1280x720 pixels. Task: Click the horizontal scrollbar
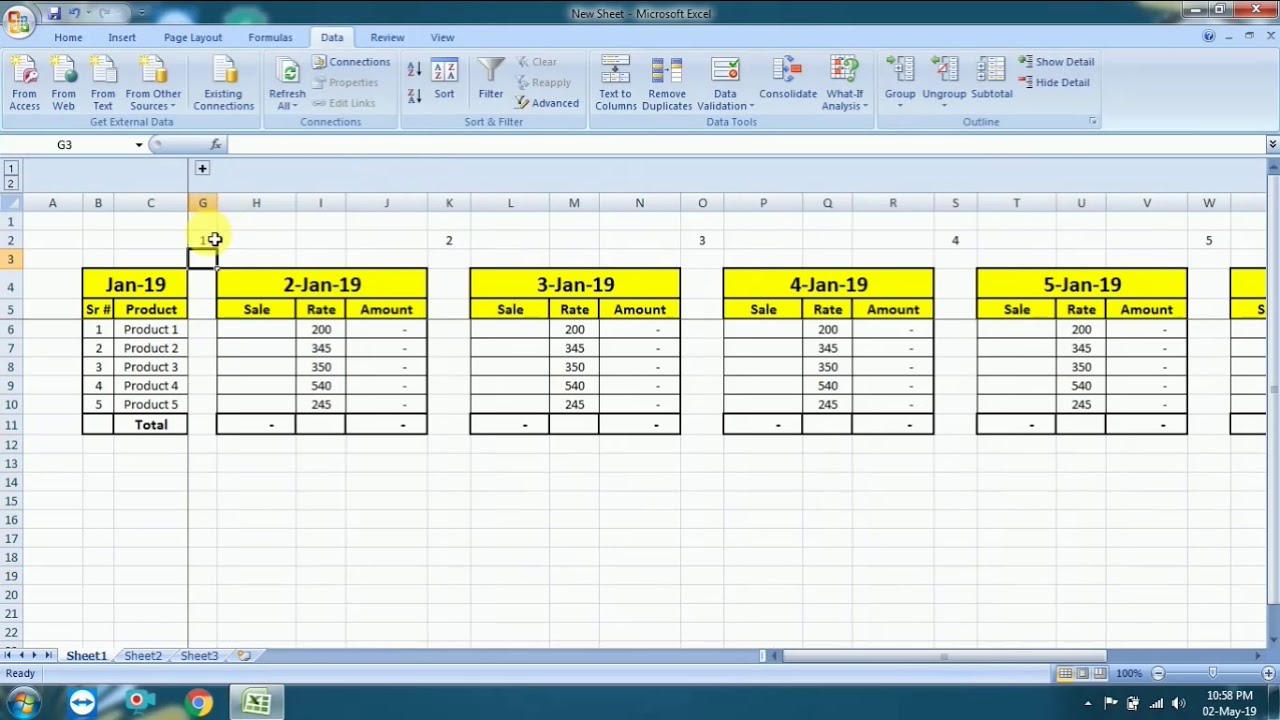(x=944, y=656)
